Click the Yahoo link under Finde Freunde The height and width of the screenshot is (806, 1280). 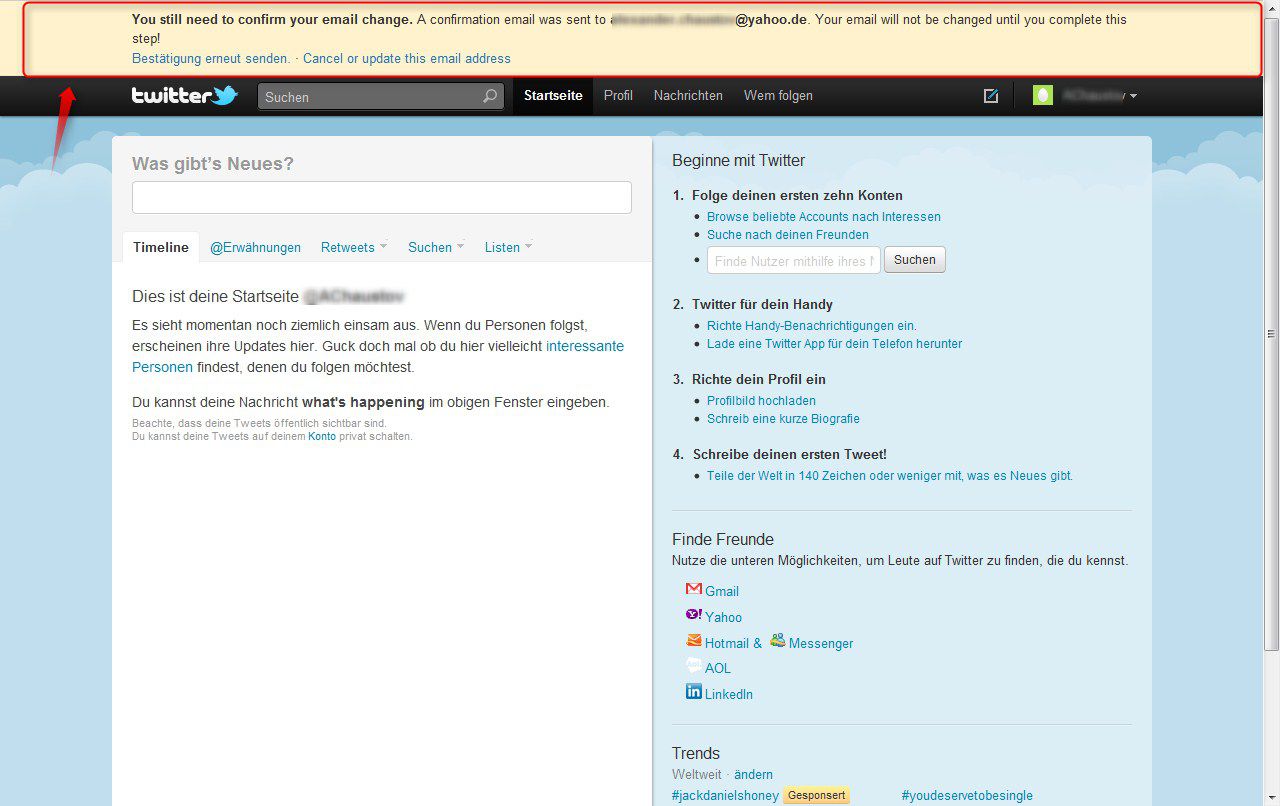coord(723,617)
